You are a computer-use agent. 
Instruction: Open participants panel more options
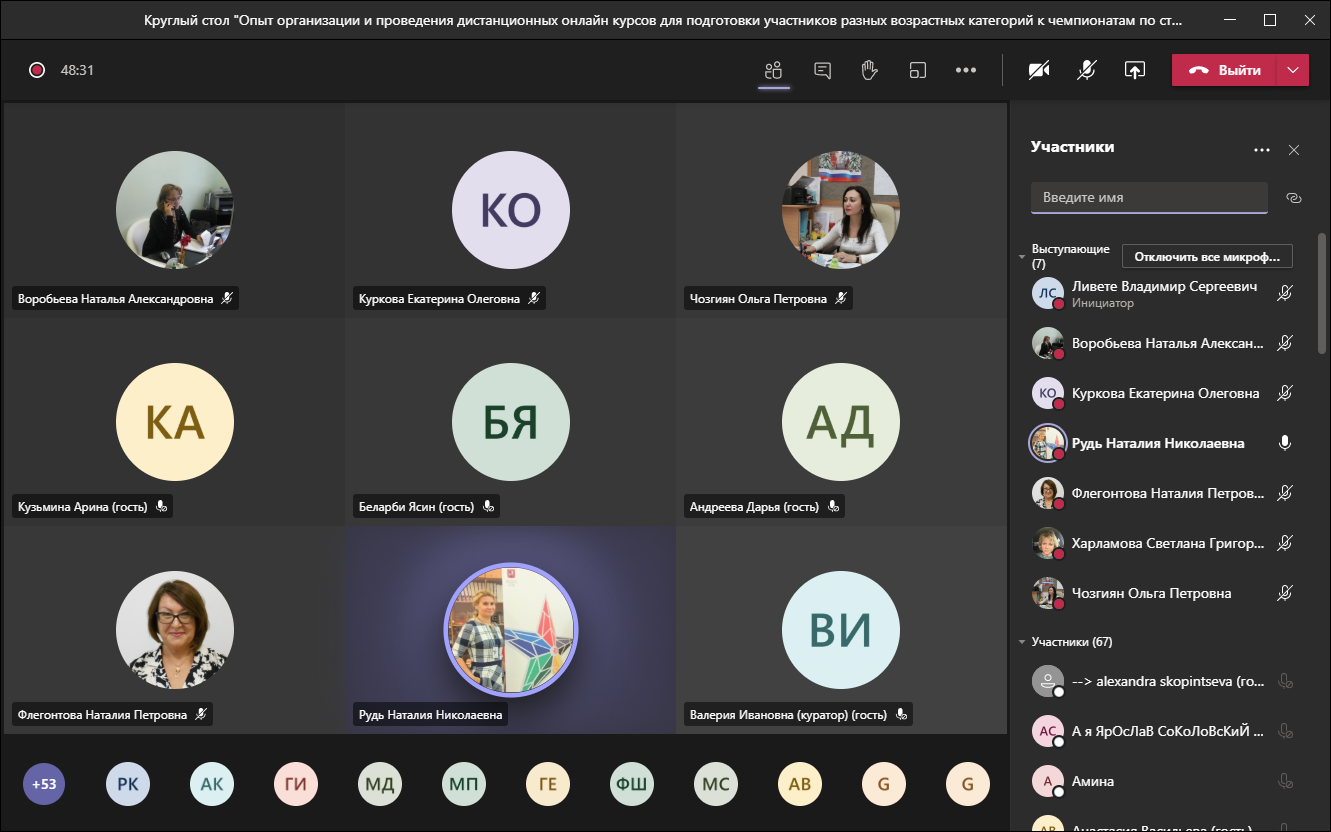(x=1262, y=150)
